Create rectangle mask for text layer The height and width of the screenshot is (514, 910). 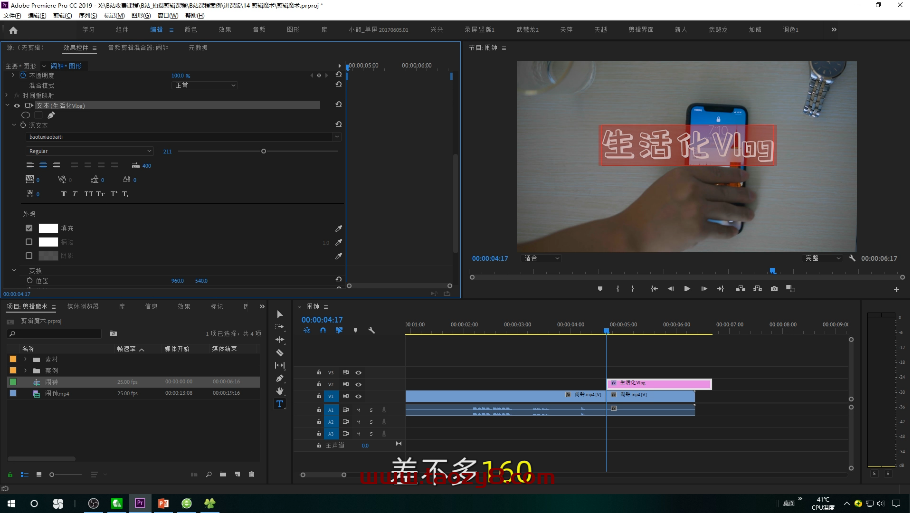click(39, 115)
